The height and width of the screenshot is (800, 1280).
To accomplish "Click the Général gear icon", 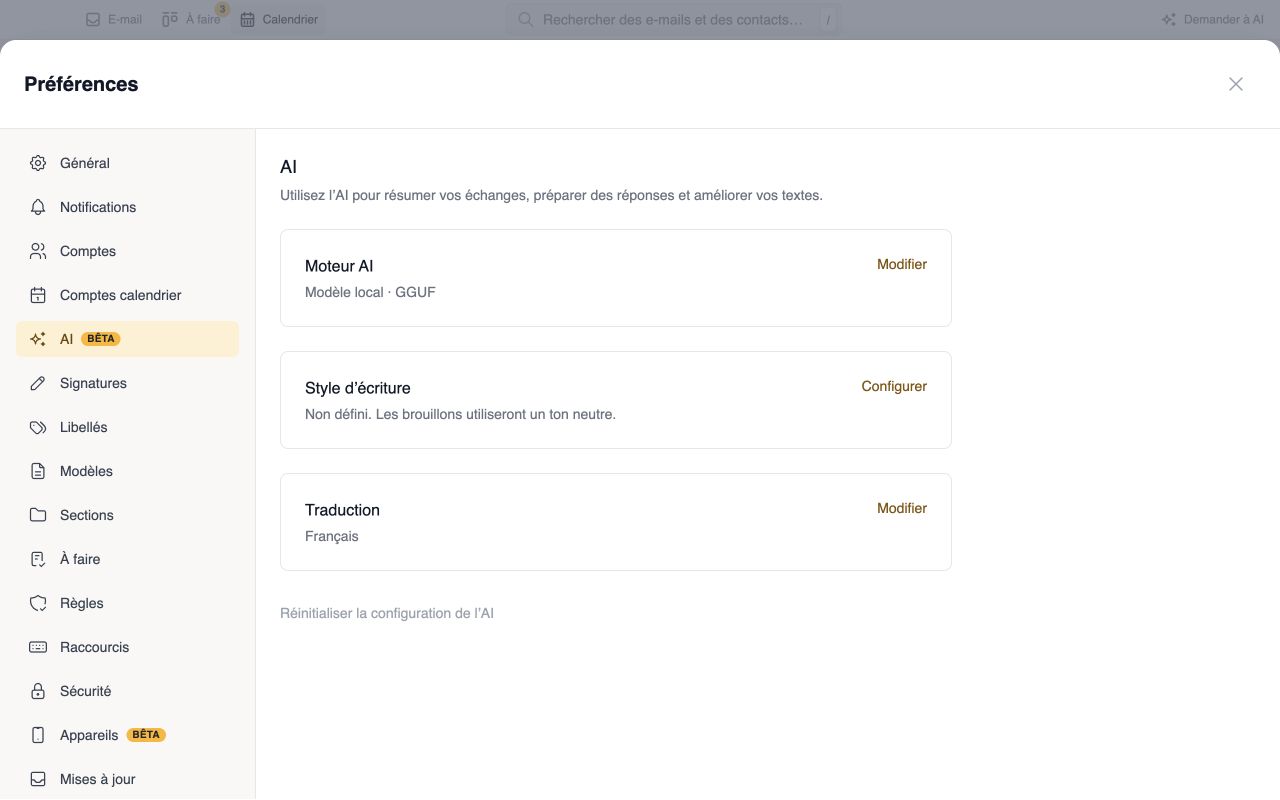I will click(38, 163).
